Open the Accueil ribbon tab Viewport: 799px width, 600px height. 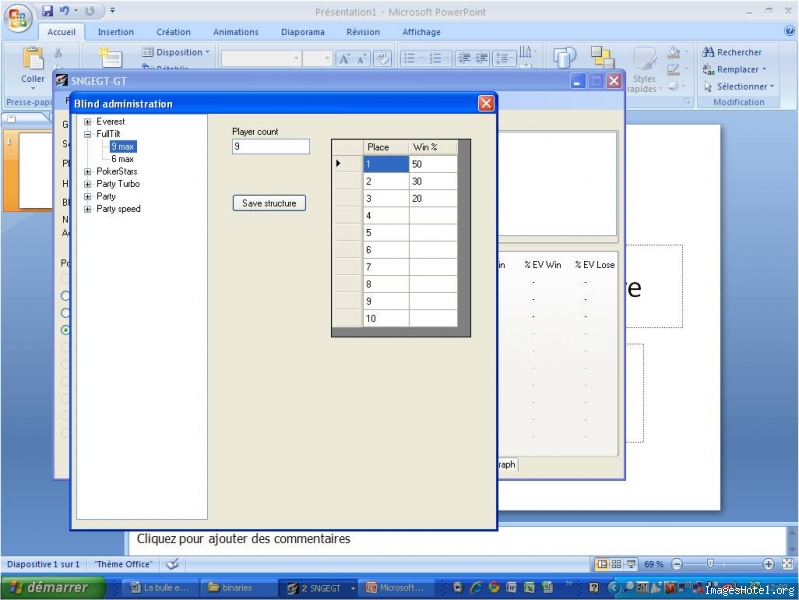[61, 32]
